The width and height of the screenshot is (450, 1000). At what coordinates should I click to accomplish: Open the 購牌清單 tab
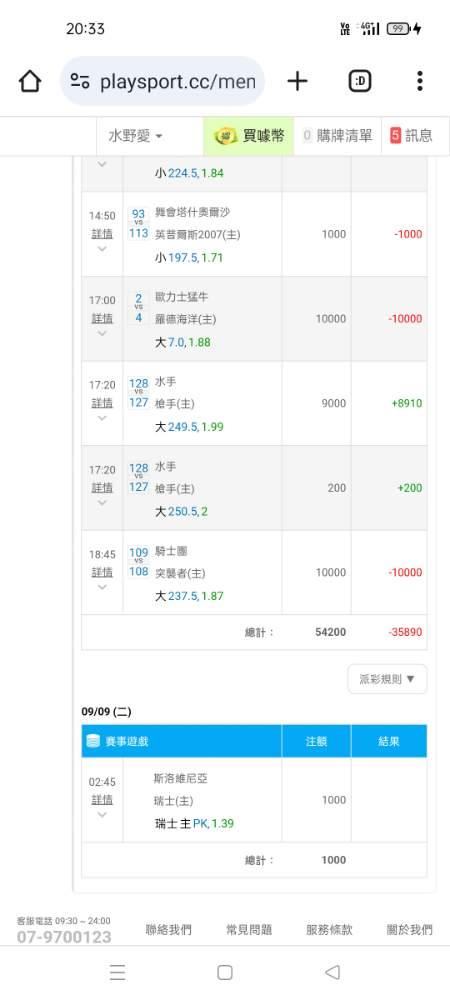click(337, 136)
